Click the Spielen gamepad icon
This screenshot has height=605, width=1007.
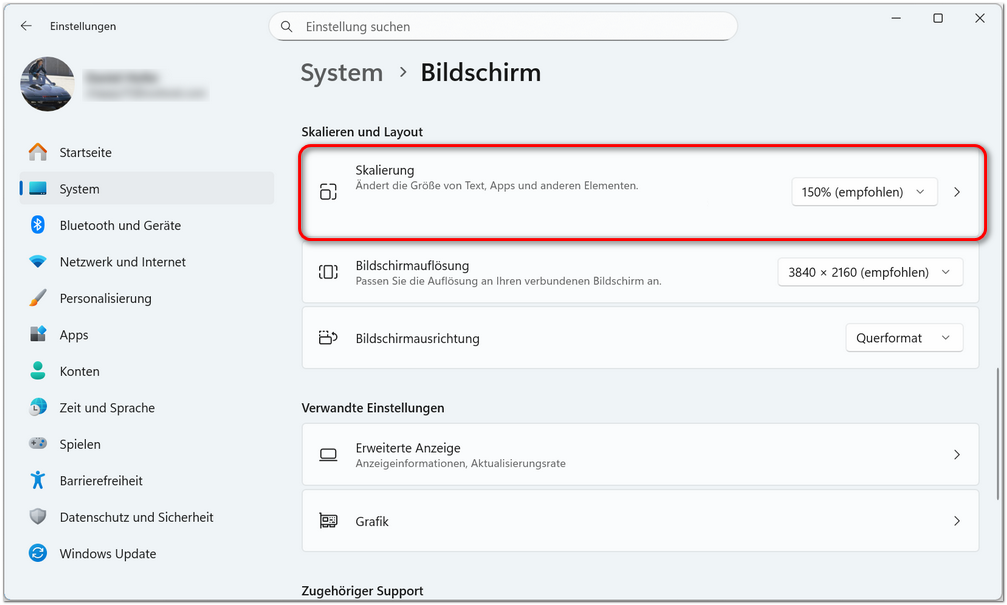(38, 444)
